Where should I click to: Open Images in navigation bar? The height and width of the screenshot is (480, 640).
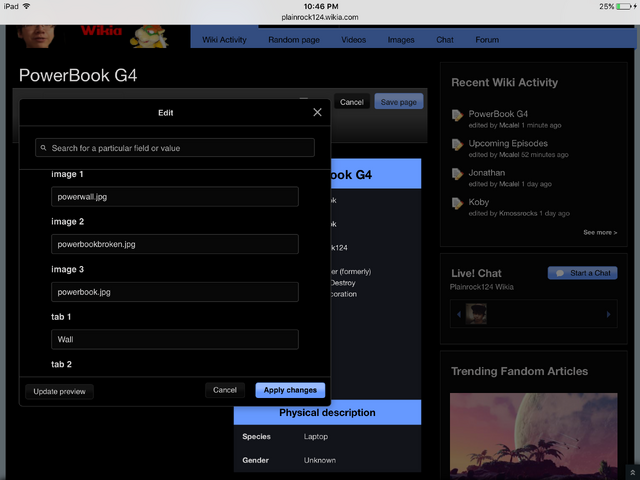(x=401, y=40)
